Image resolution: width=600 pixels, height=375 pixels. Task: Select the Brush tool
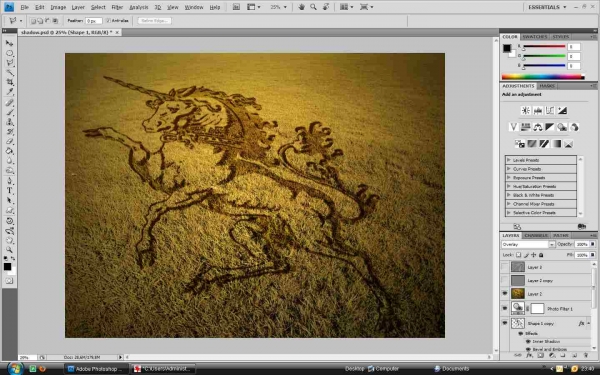click(x=10, y=112)
